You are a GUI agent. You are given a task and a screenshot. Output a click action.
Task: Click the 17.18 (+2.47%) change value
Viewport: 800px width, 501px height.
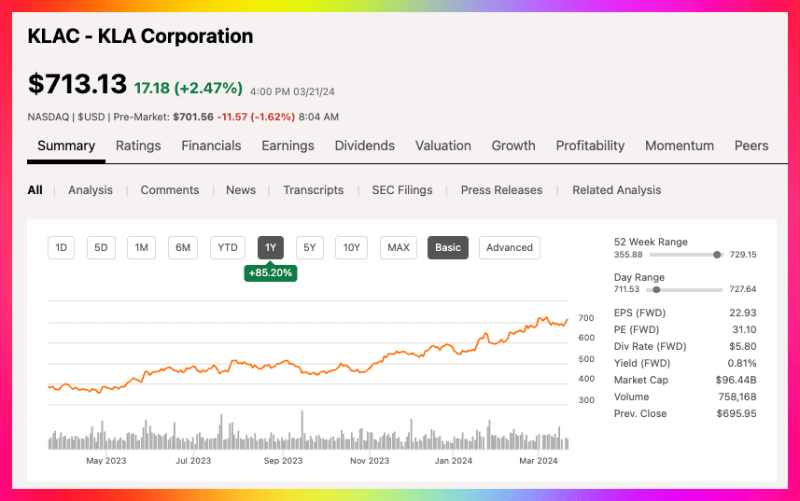(188, 88)
